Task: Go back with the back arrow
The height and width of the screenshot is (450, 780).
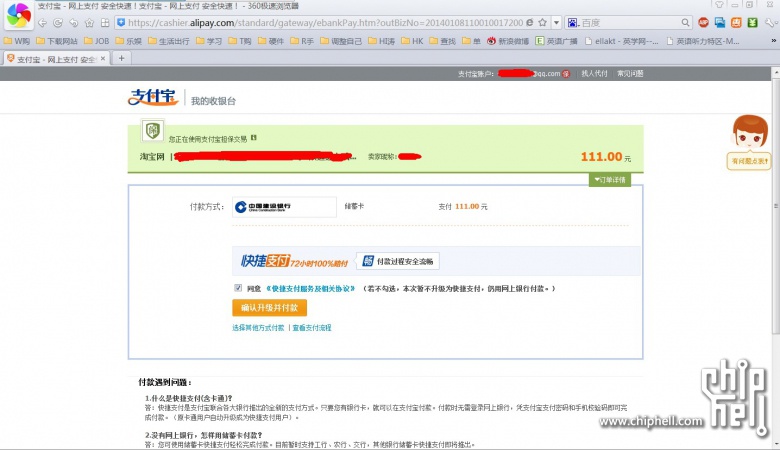Action: (43, 23)
